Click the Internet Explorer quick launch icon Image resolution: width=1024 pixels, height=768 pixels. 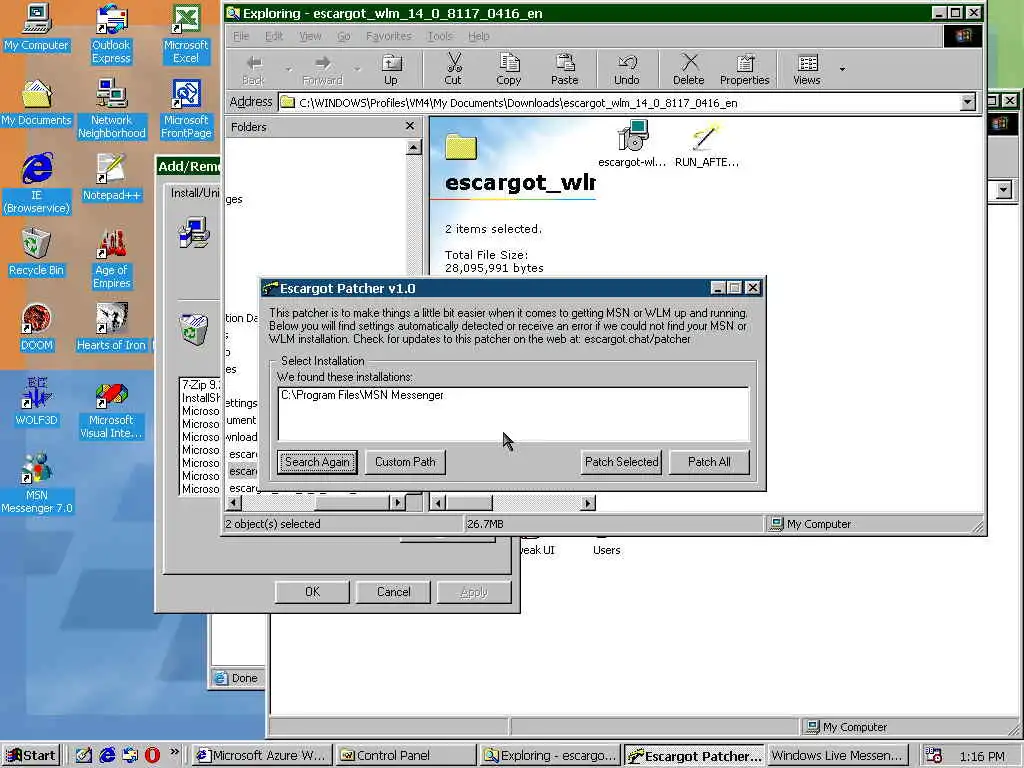[106, 755]
